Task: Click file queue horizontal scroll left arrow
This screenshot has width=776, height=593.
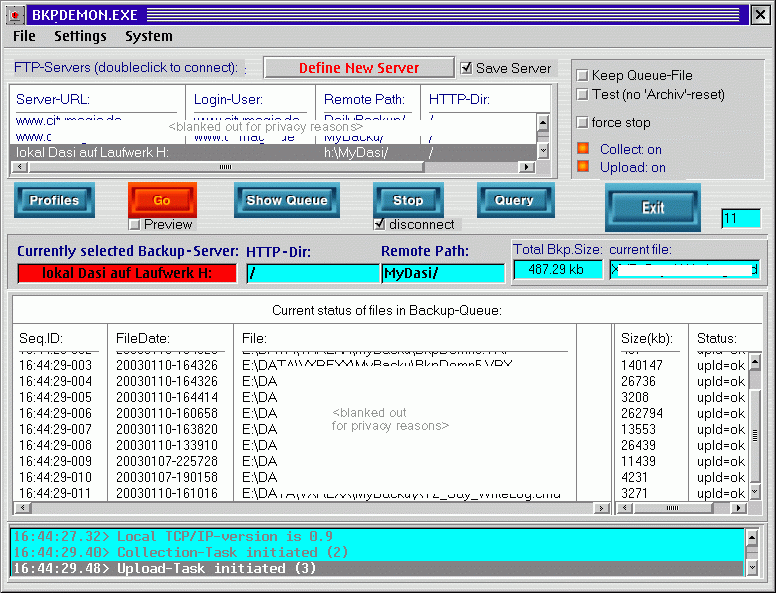Action: (x=23, y=508)
